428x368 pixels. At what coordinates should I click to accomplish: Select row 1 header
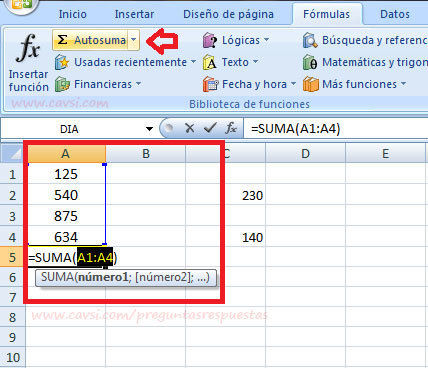click(x=13, y=174)
